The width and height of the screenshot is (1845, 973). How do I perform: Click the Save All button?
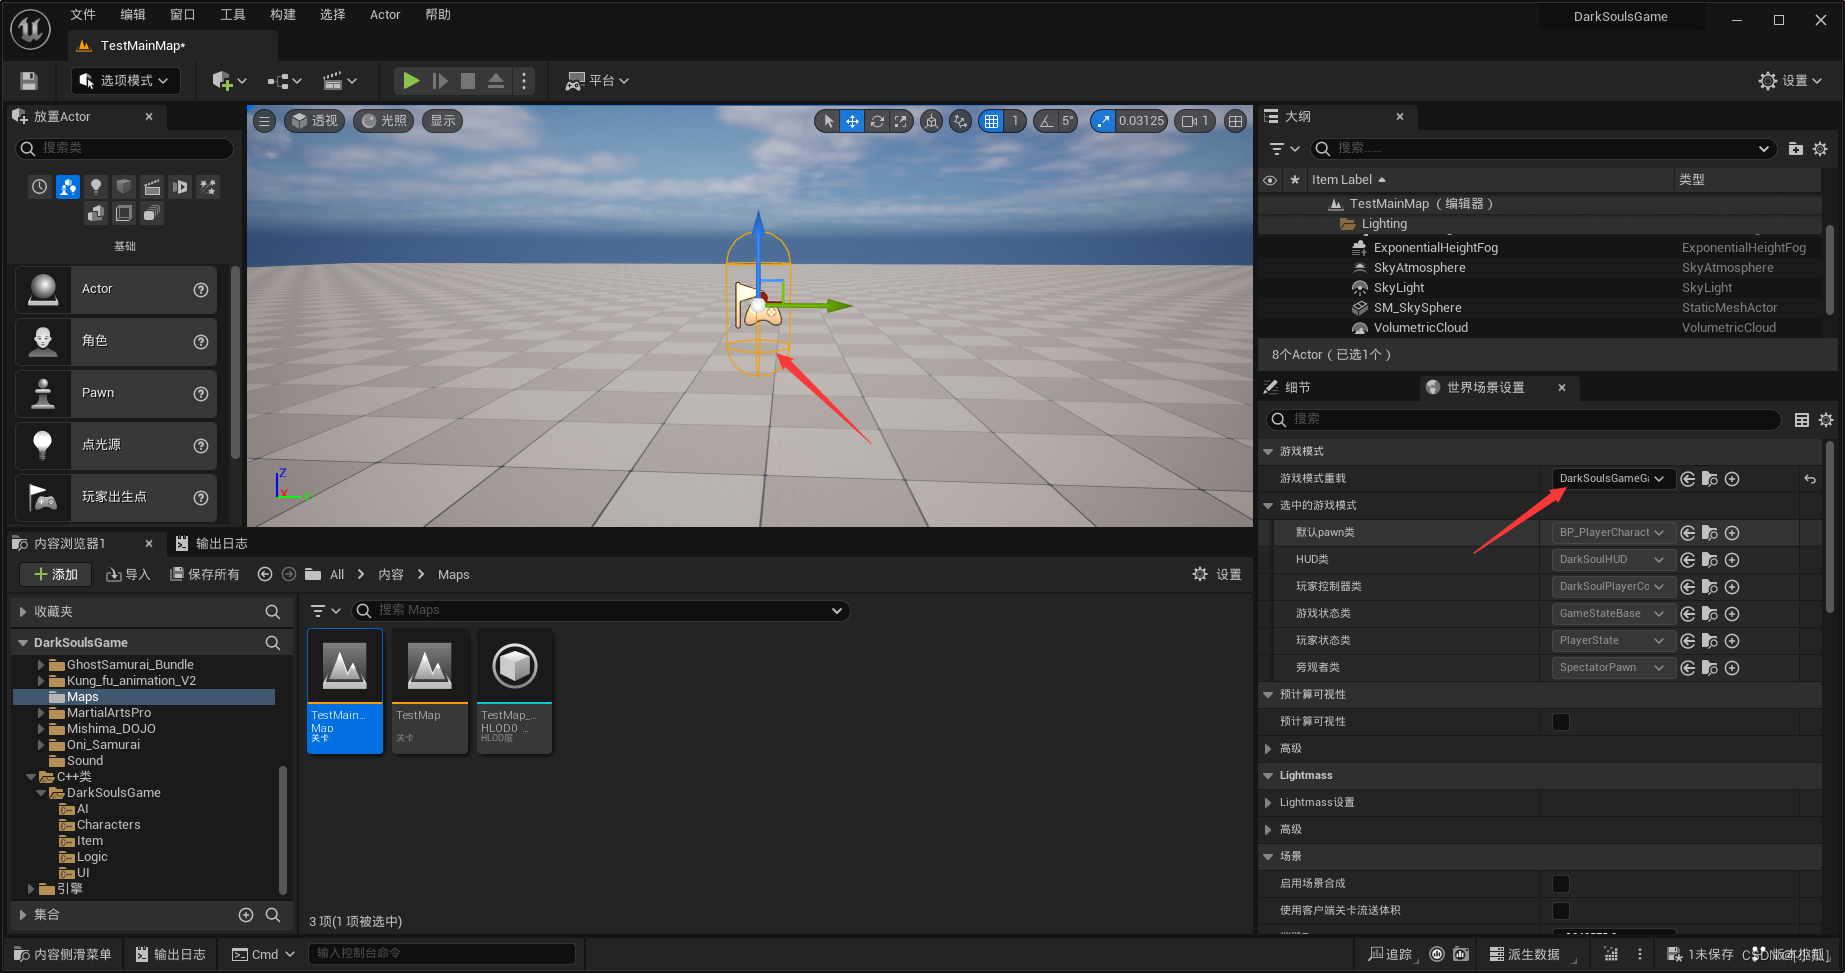[205, 575]
